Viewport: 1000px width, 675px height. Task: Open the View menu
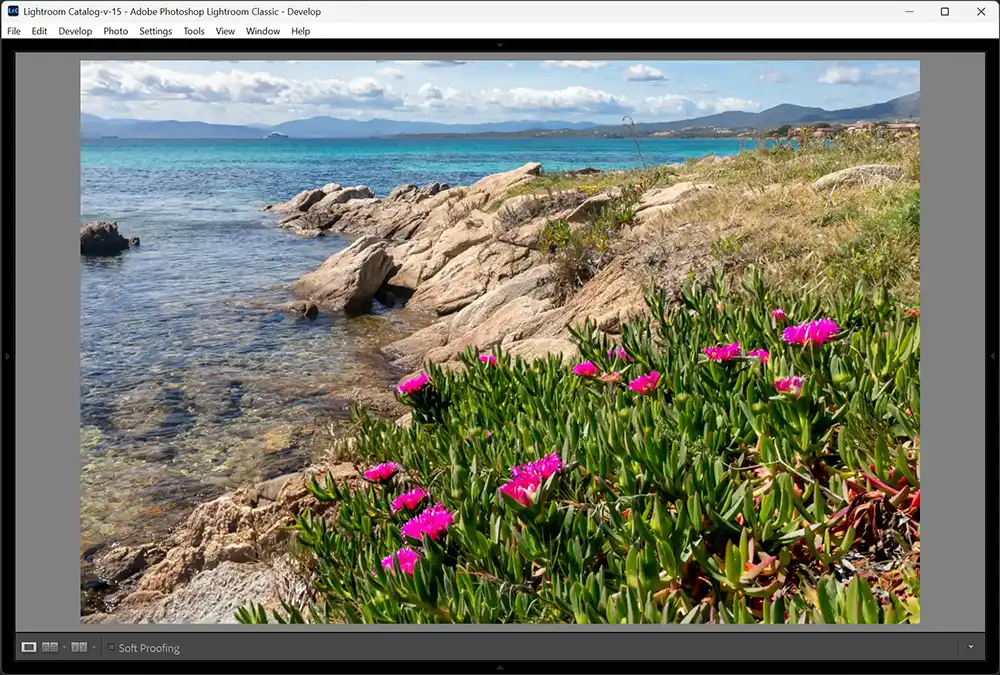click(x=225, y=31)
